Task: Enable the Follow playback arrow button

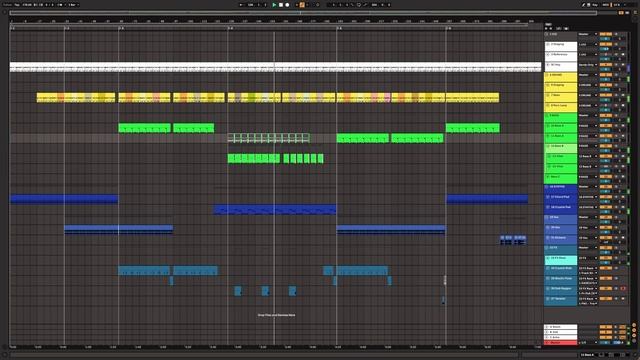Action: (x=241, y=5)
